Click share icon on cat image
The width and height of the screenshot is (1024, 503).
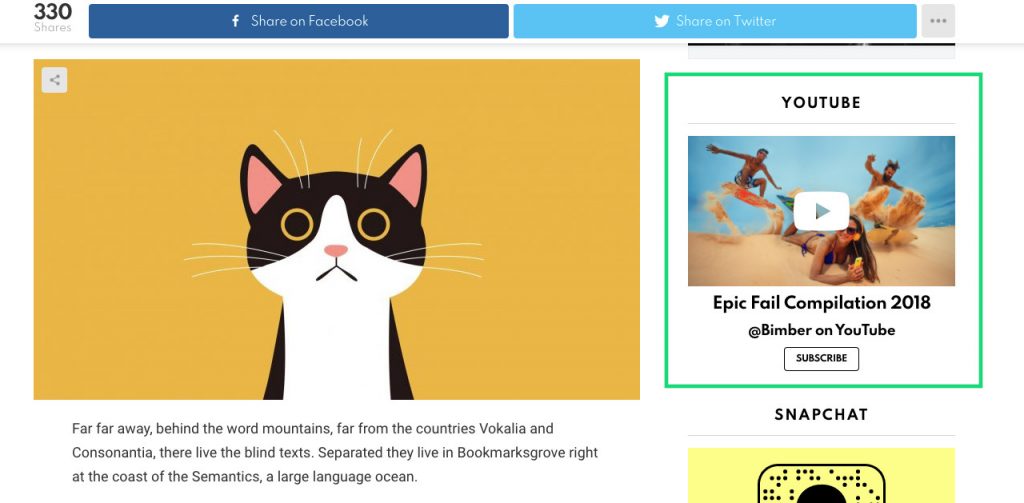coord(54,80)
